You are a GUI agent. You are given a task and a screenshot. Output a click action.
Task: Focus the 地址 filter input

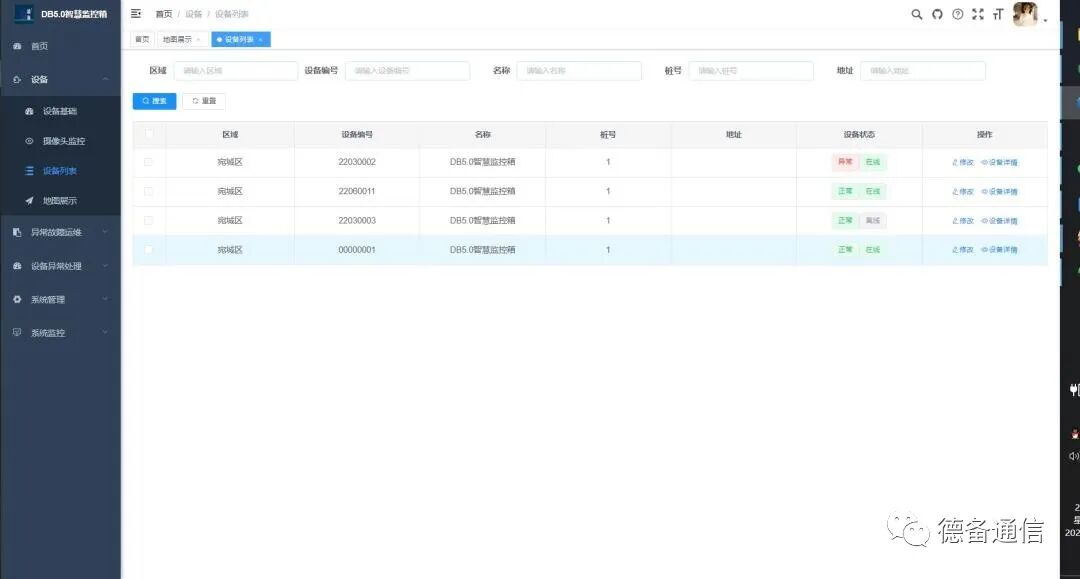[x=923, y=71]
